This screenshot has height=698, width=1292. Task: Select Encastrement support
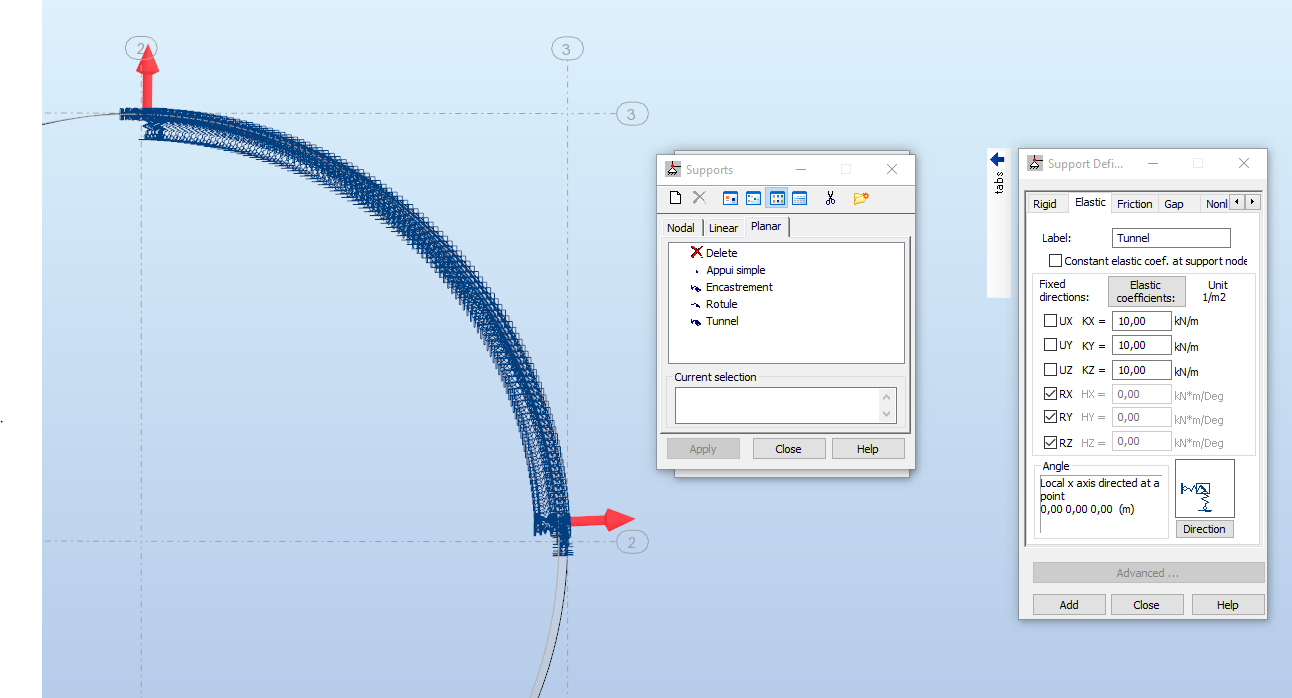click(739, 287)
